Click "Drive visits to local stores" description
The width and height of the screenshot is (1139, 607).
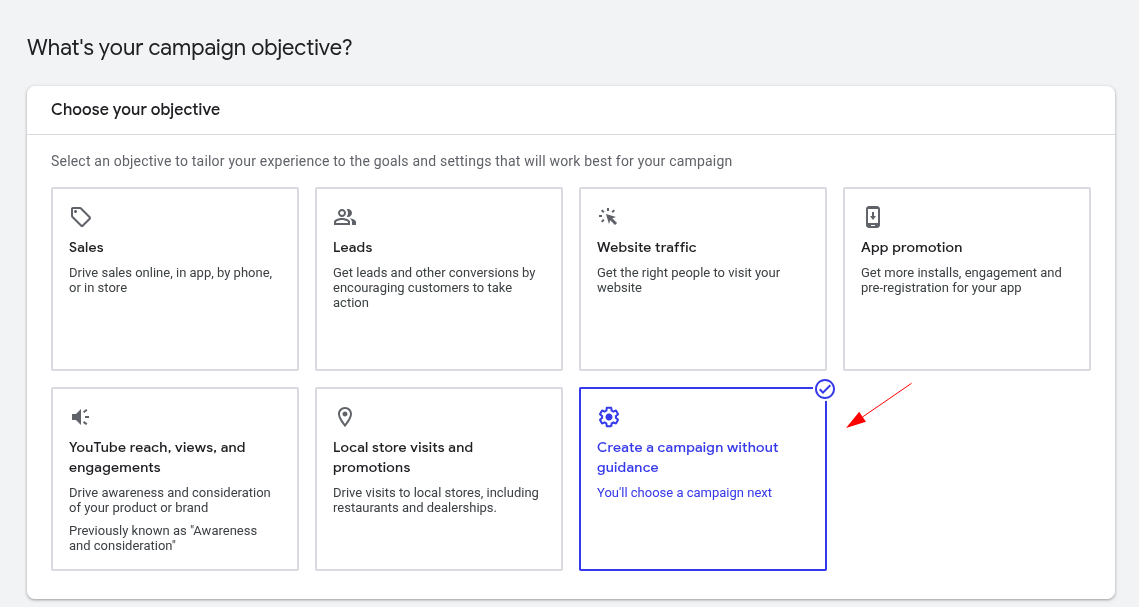436,500
